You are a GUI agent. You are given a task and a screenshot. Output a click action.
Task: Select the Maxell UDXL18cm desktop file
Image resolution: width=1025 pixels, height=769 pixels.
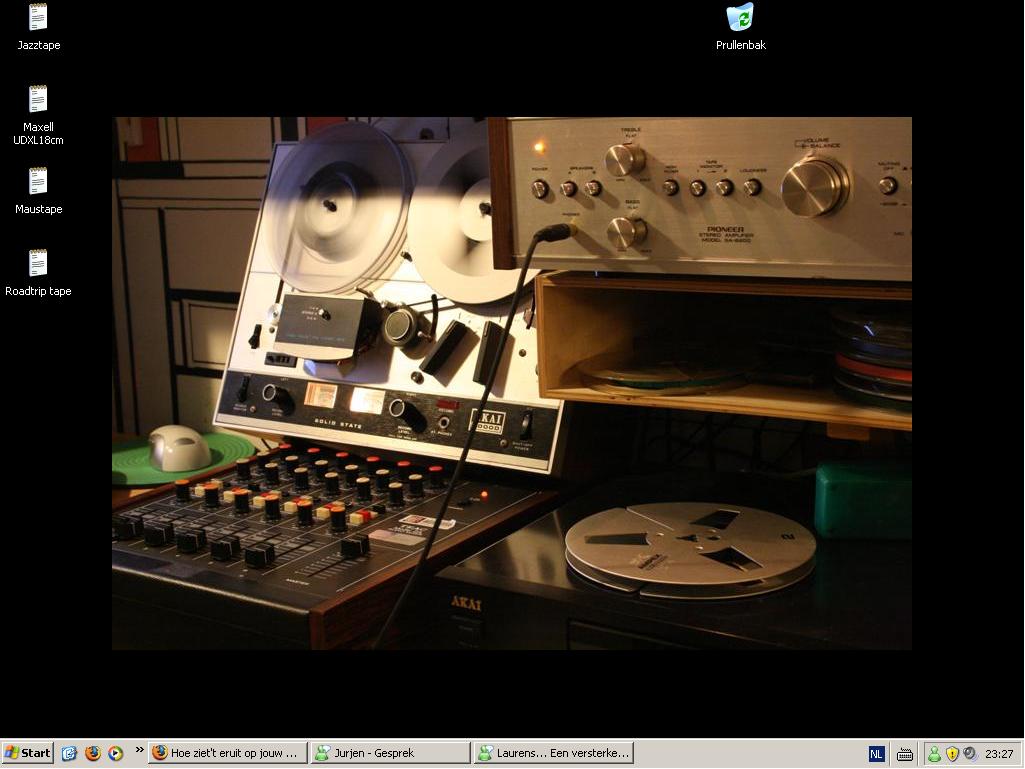click(x=38, y=100)
